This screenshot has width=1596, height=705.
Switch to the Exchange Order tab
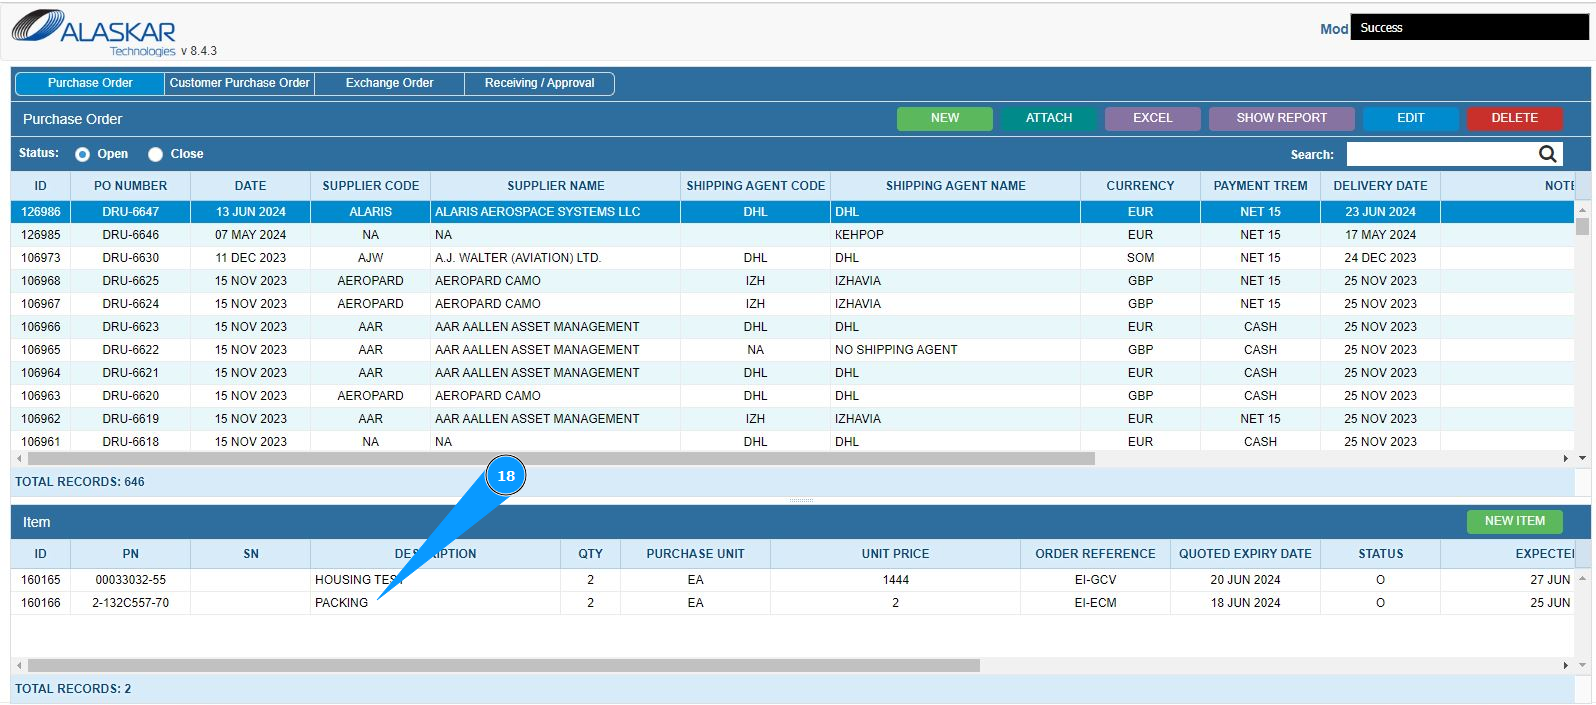(389, 83)
